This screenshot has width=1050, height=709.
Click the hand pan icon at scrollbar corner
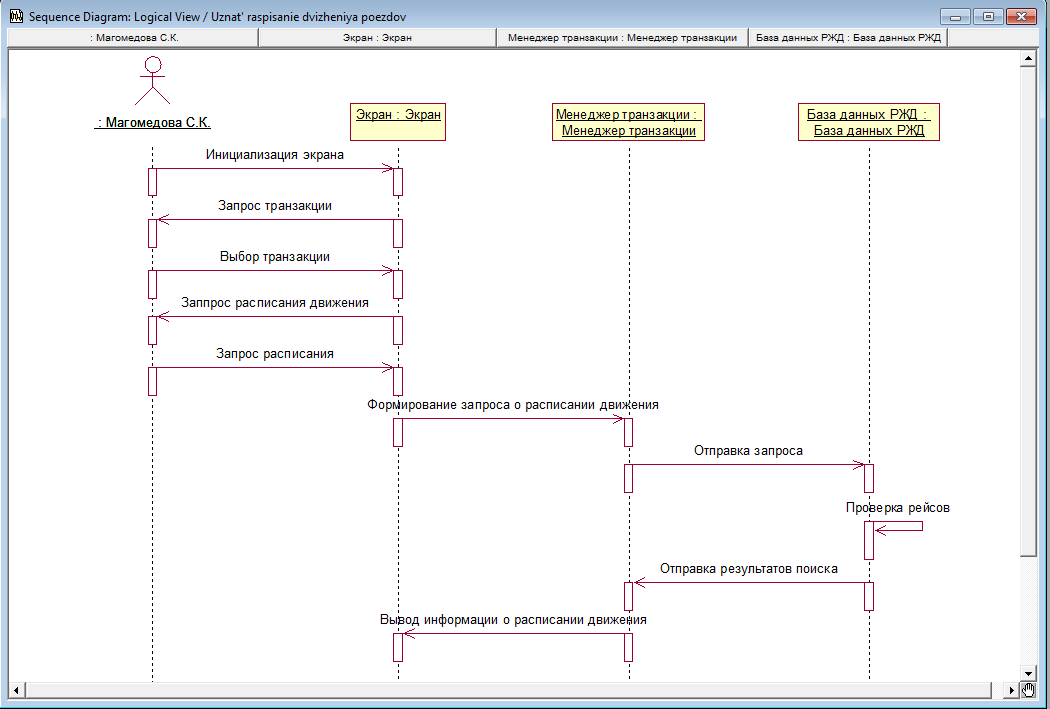1029,690
